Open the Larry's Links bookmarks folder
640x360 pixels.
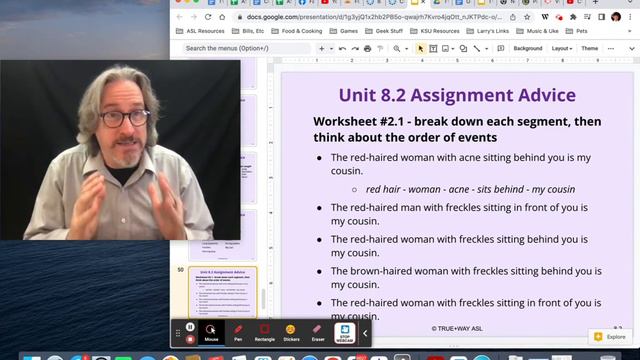488,31
